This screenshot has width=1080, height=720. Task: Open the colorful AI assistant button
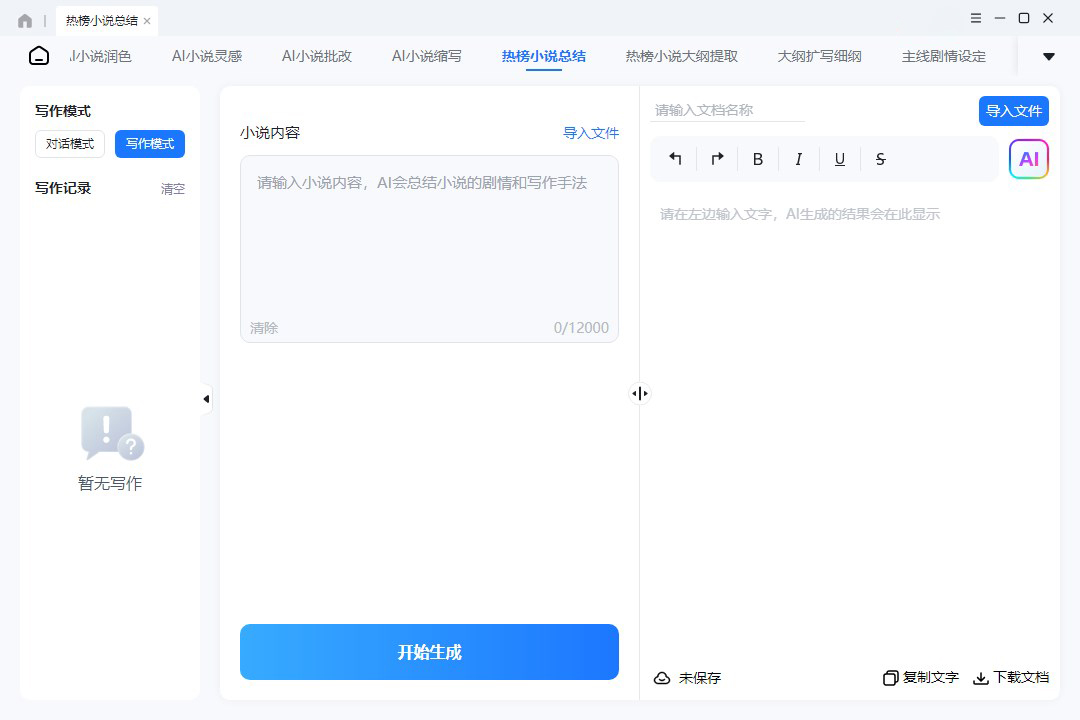point(1028,159)
